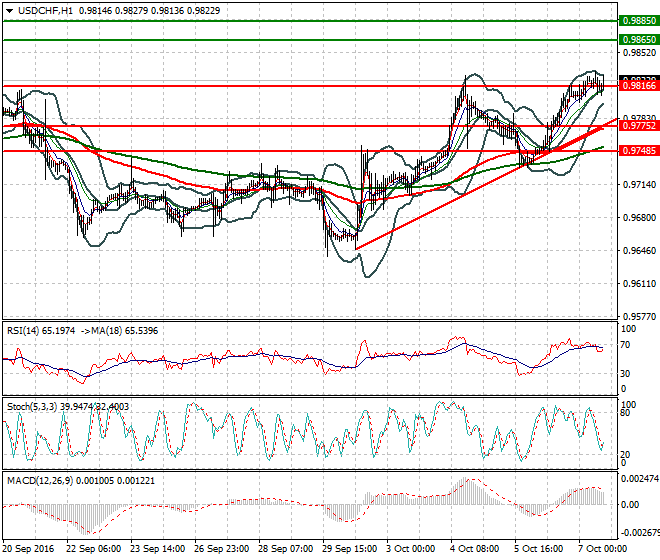Select the 5 Oct 16:00 time label
Image resolution: width=660 pixels, height=560 pixels.
[x=539, y=549]
